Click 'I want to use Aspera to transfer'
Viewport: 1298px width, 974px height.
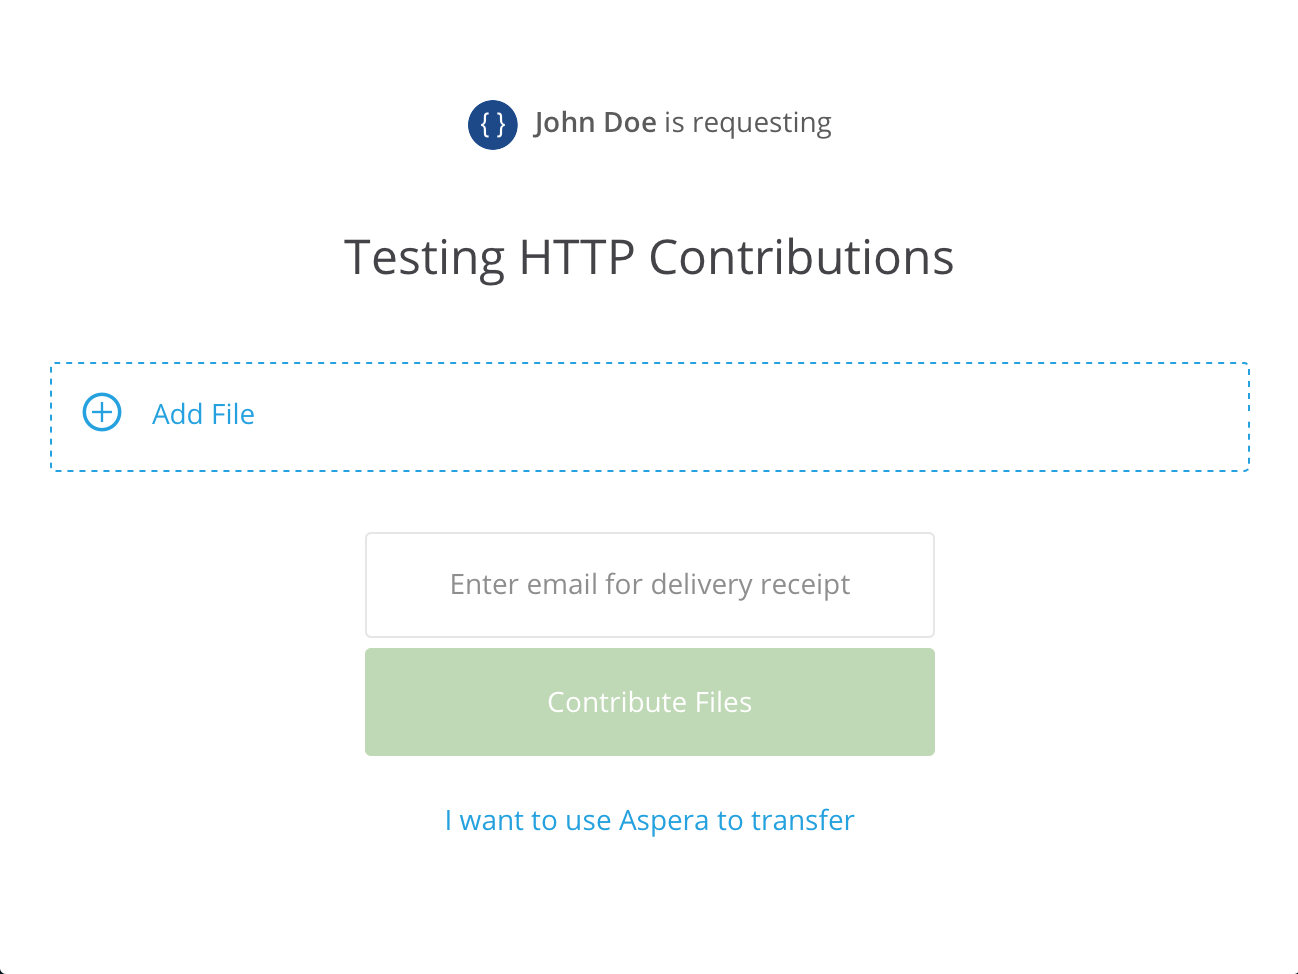pos(649,820)
